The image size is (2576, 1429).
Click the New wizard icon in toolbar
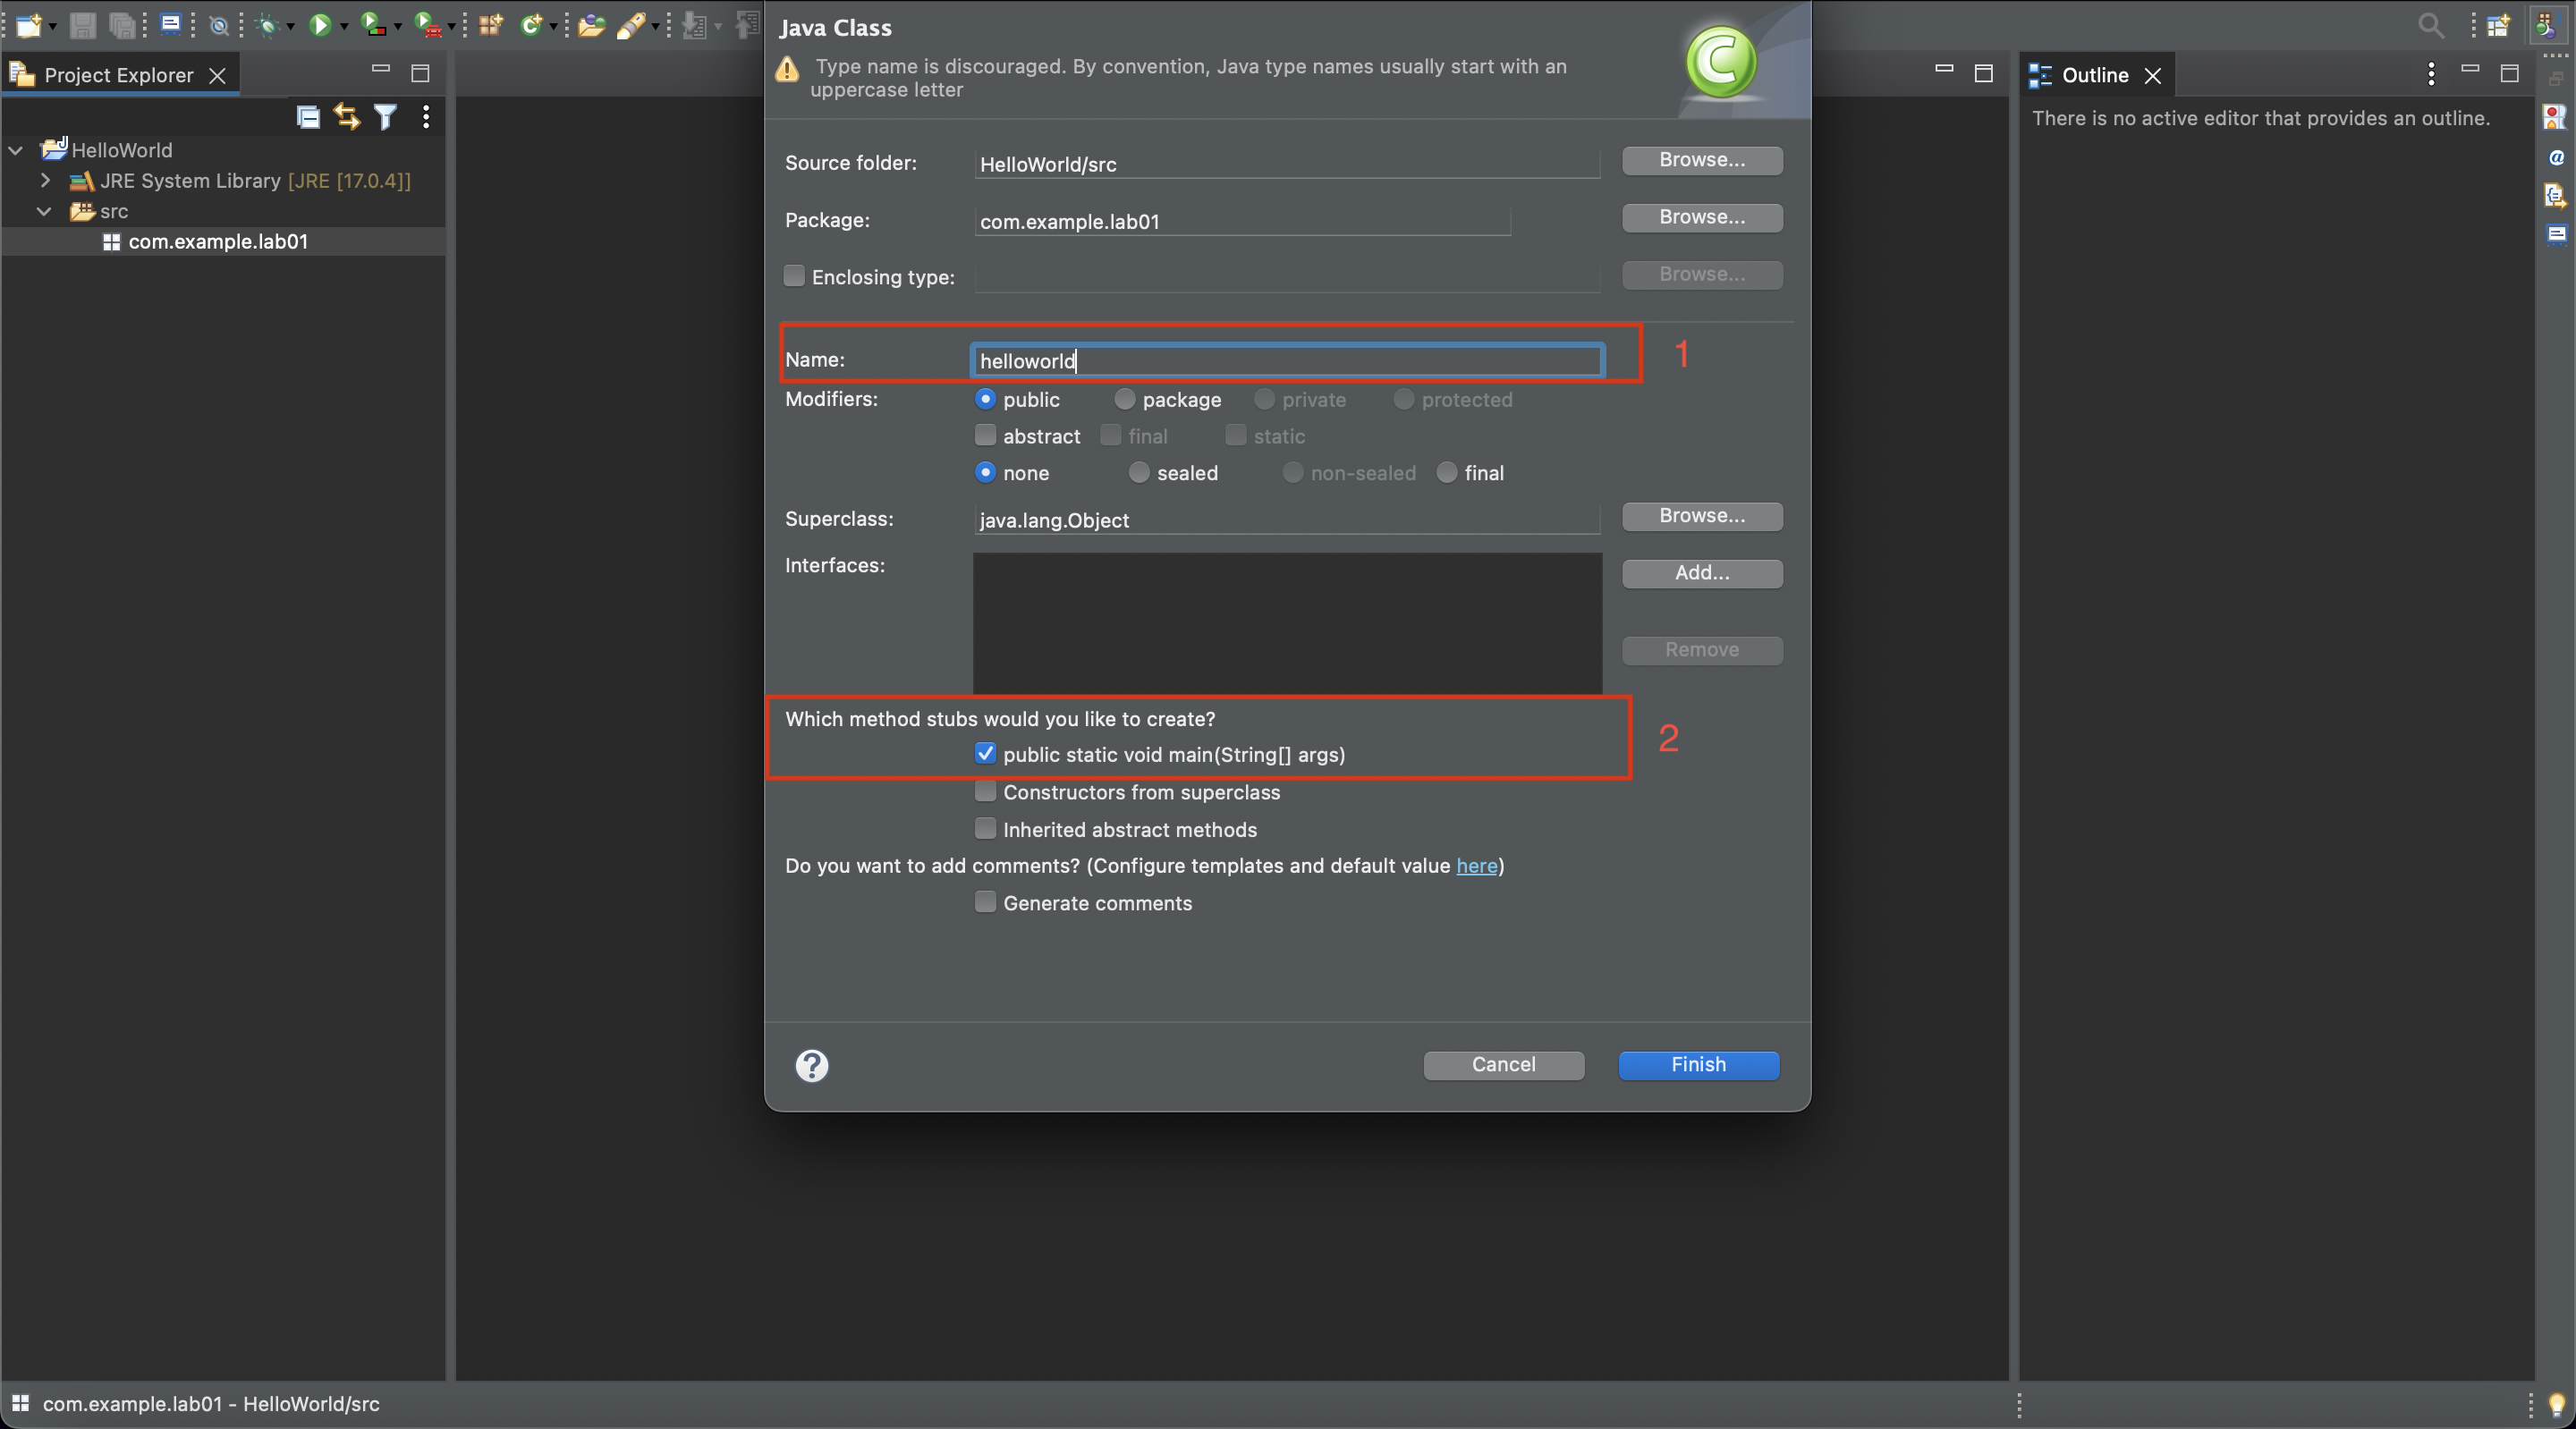click(28, 25)
